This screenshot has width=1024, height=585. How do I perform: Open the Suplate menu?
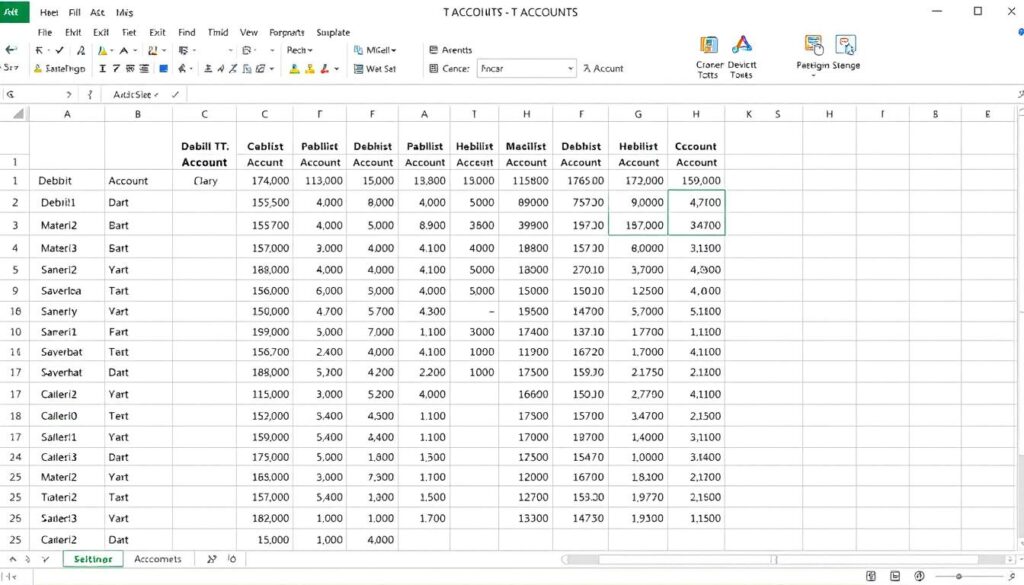coord(333,32)
